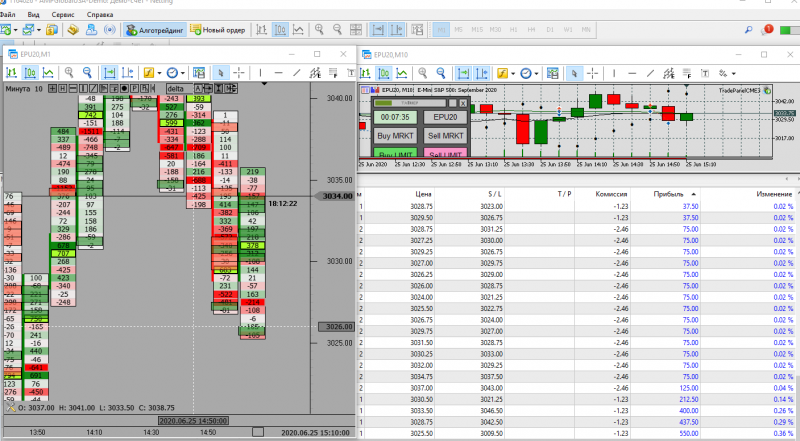Click Buy MRKT on trade panel
The width and height of the screenshot is (800, 441).
395,136
